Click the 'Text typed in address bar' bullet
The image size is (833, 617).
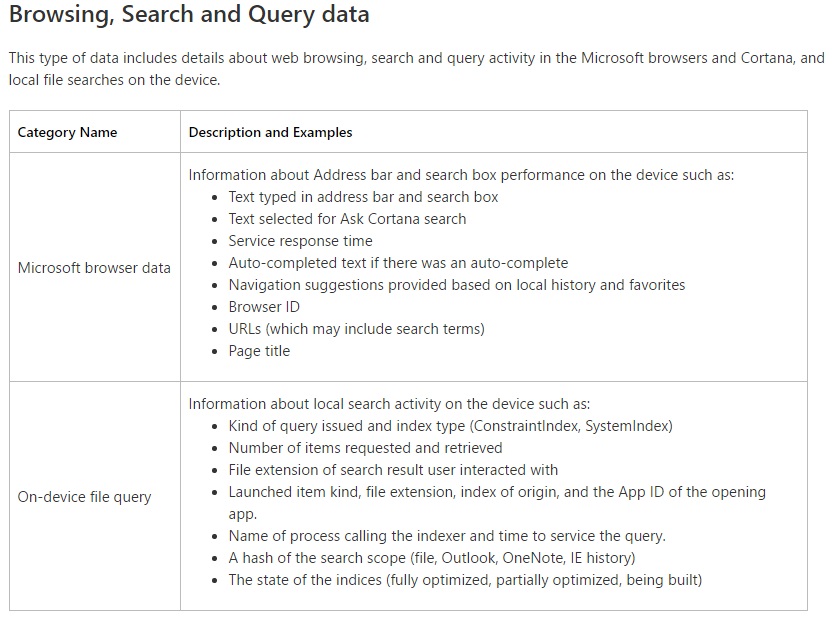363,197
